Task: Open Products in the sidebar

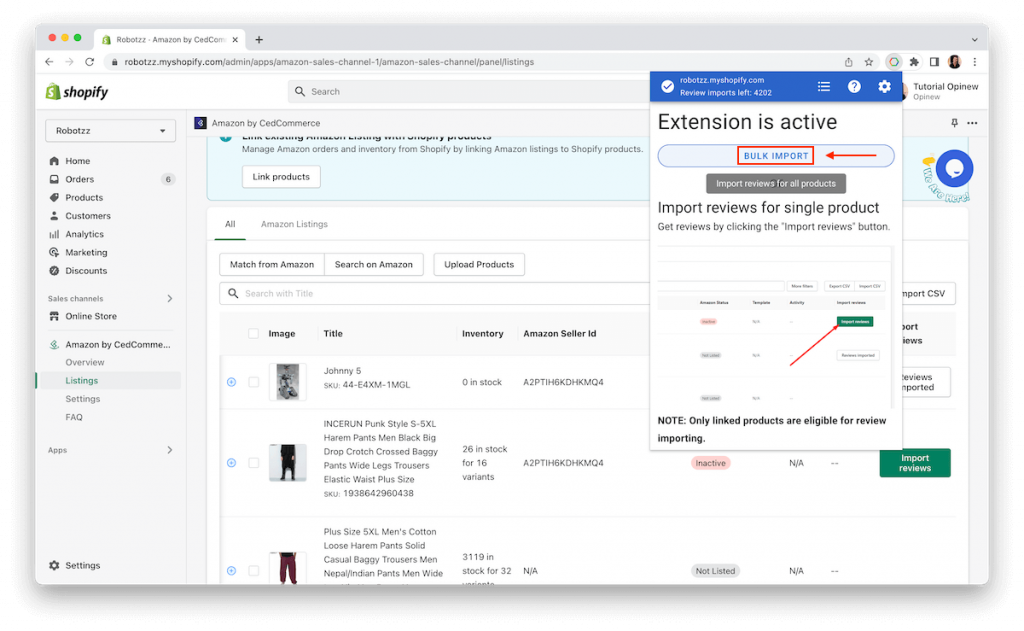Action: pyautogui.click(x=84, y=197)
